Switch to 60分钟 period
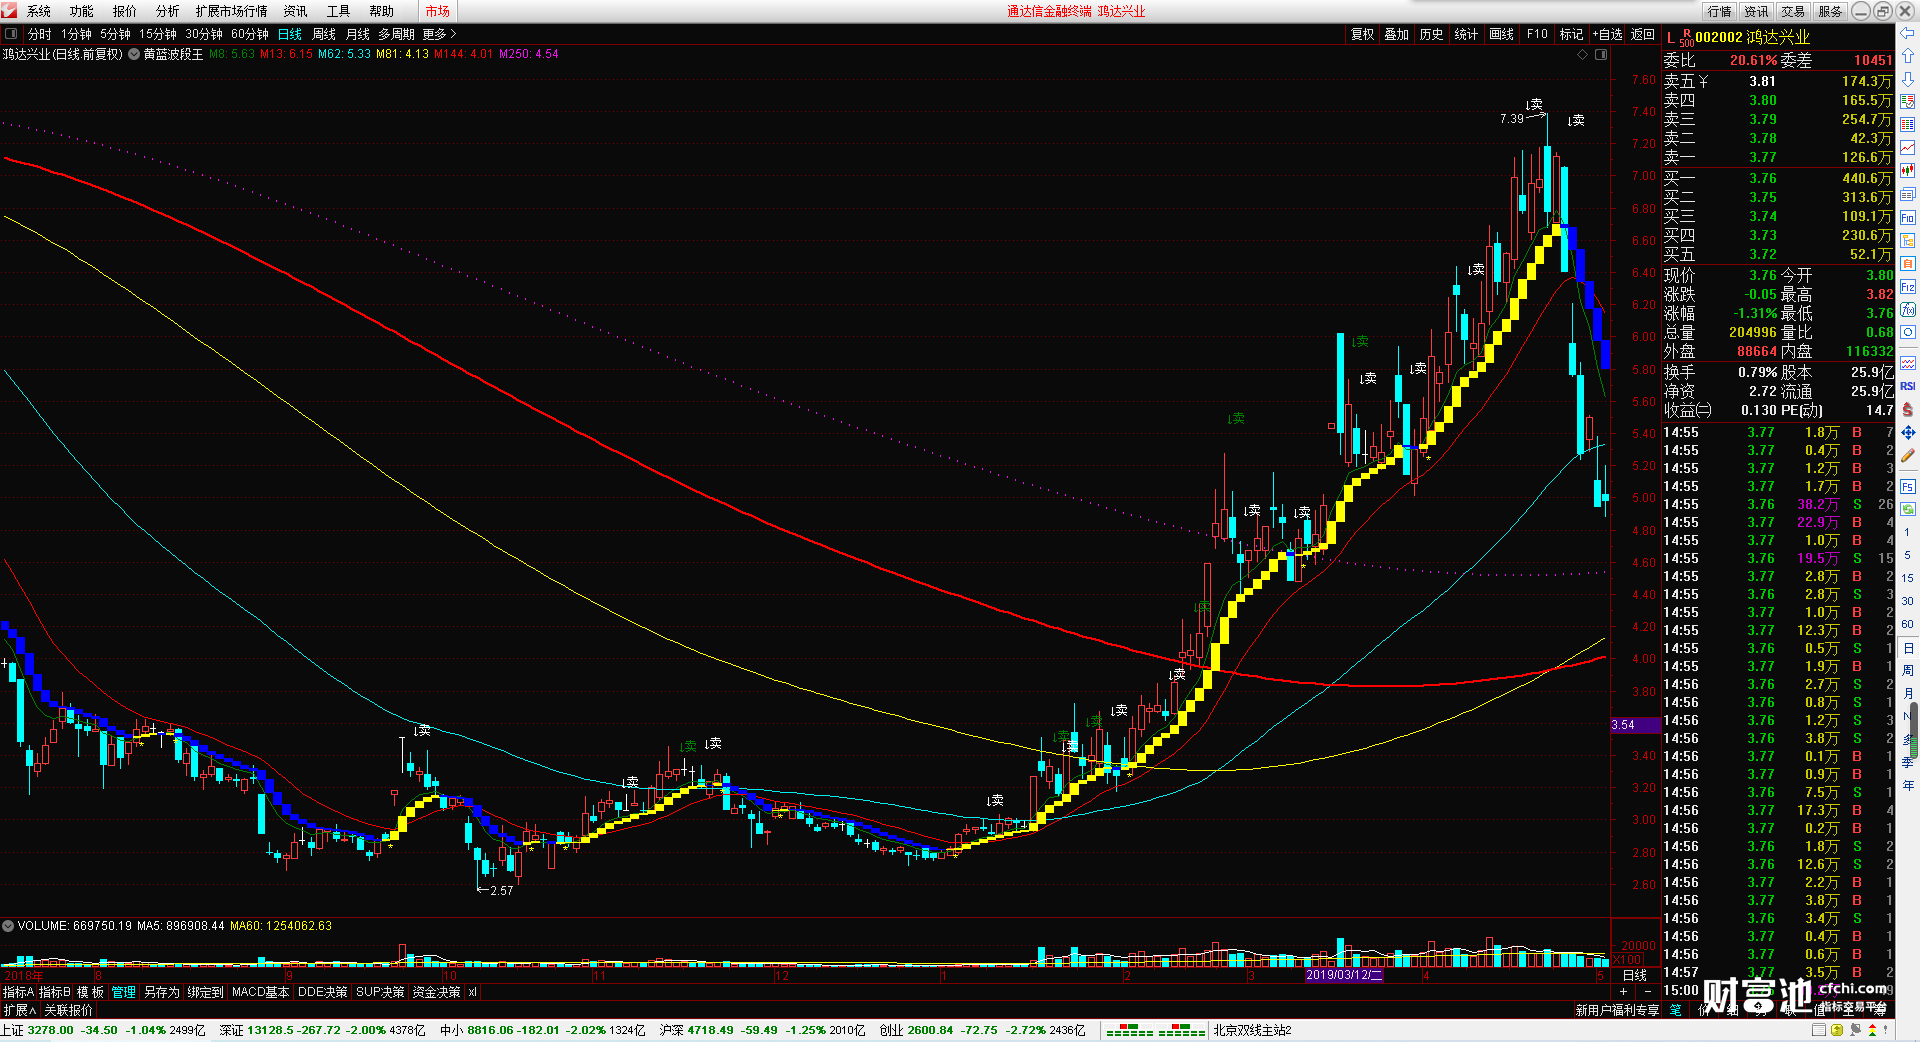The width and height of the screenshot is (1920, 1042). click(x=250, y=34)
